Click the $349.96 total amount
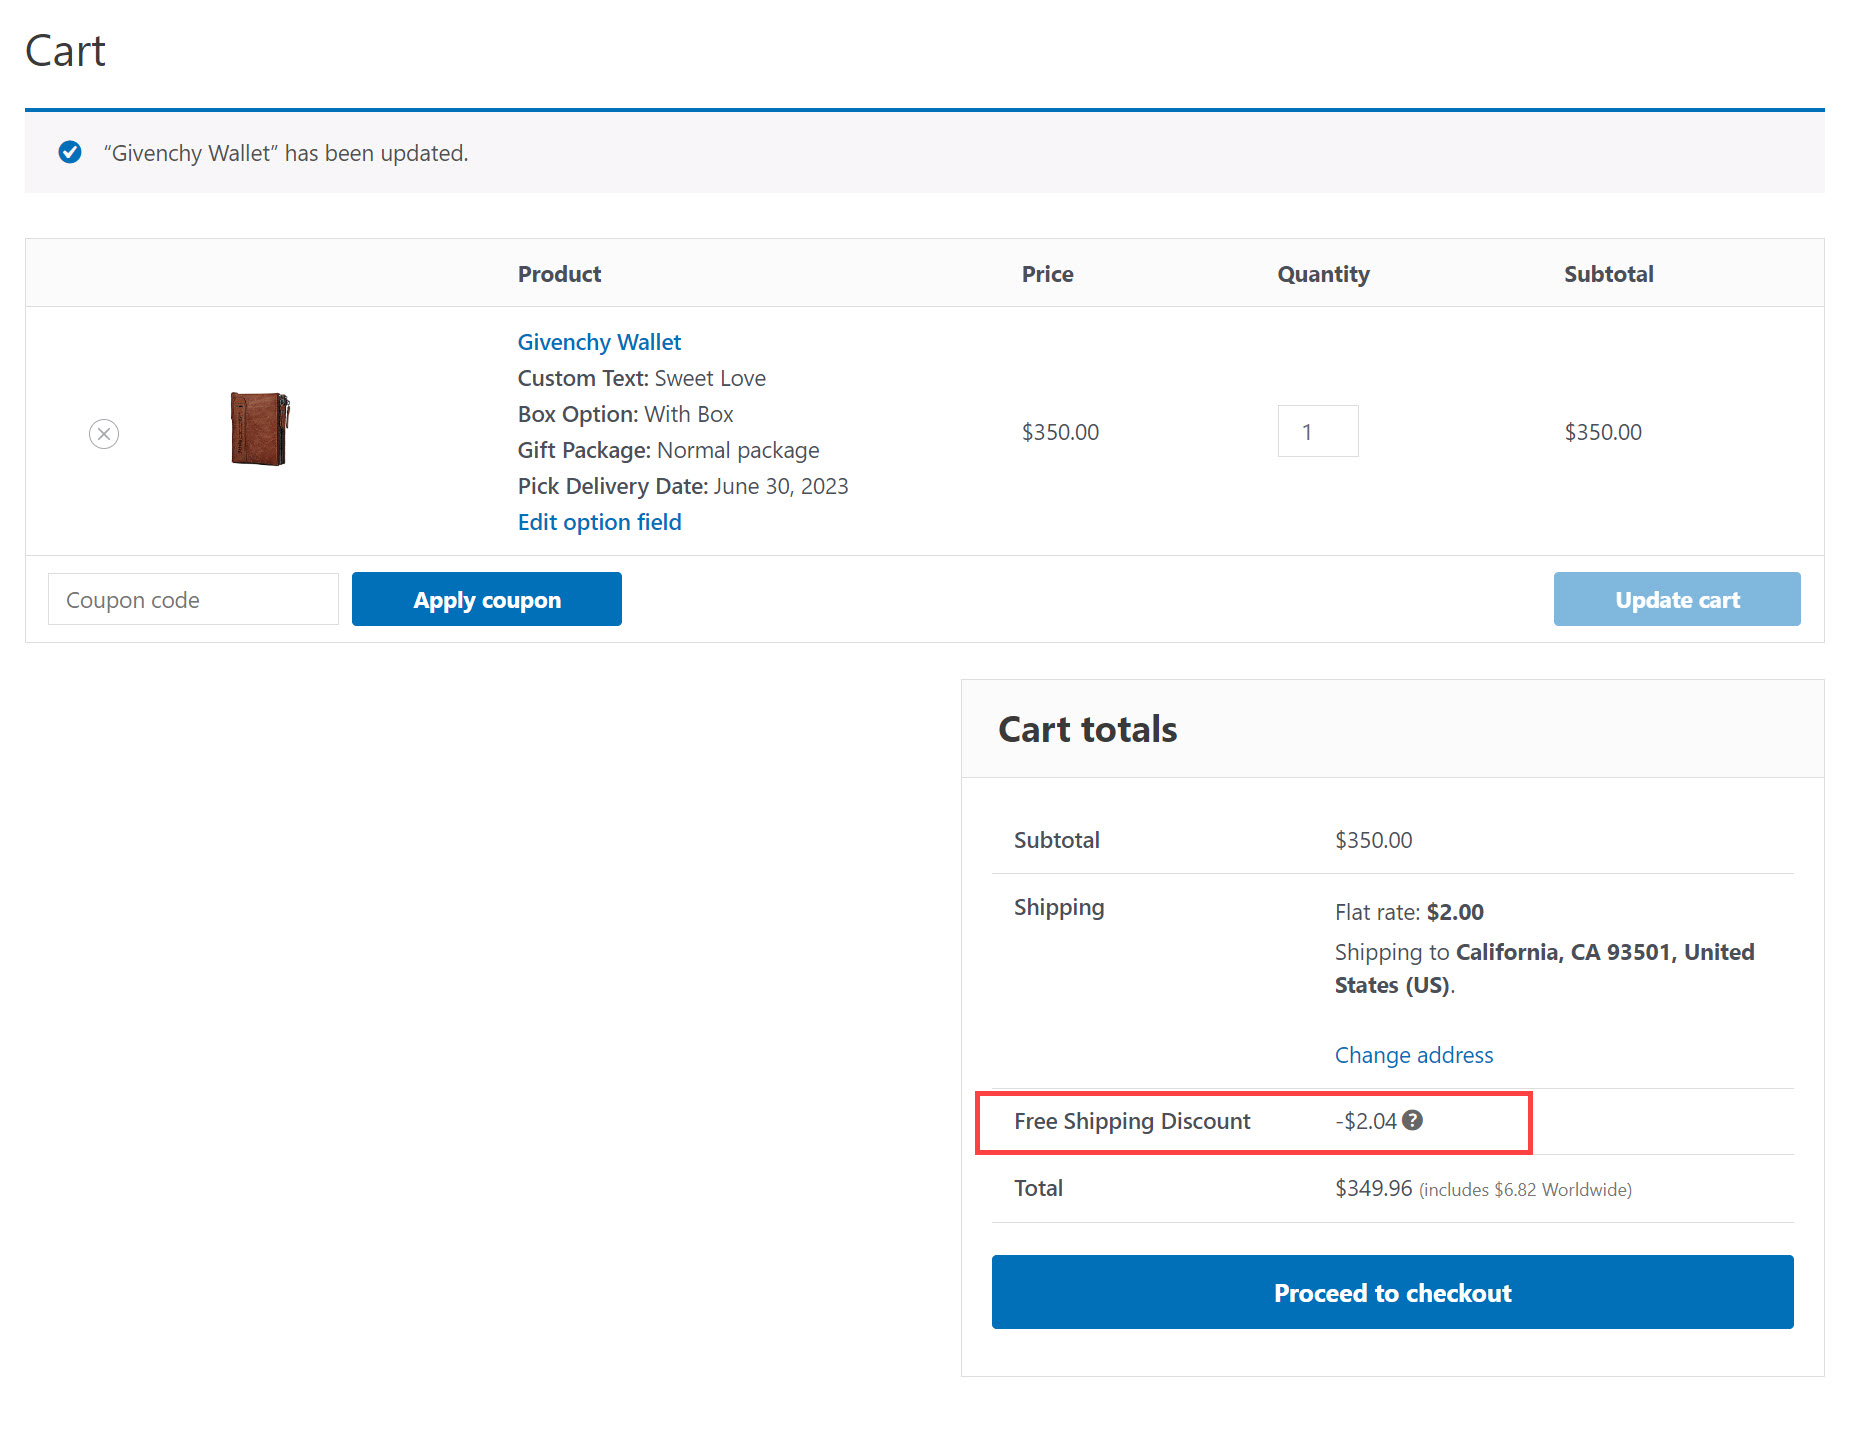The image size is (1850, 1429). coord(1373,1188)
